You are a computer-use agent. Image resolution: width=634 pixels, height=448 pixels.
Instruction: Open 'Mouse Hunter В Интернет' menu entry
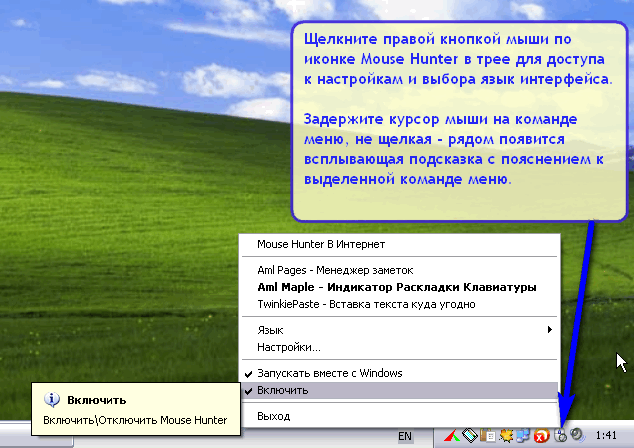[x=399, y=244]
